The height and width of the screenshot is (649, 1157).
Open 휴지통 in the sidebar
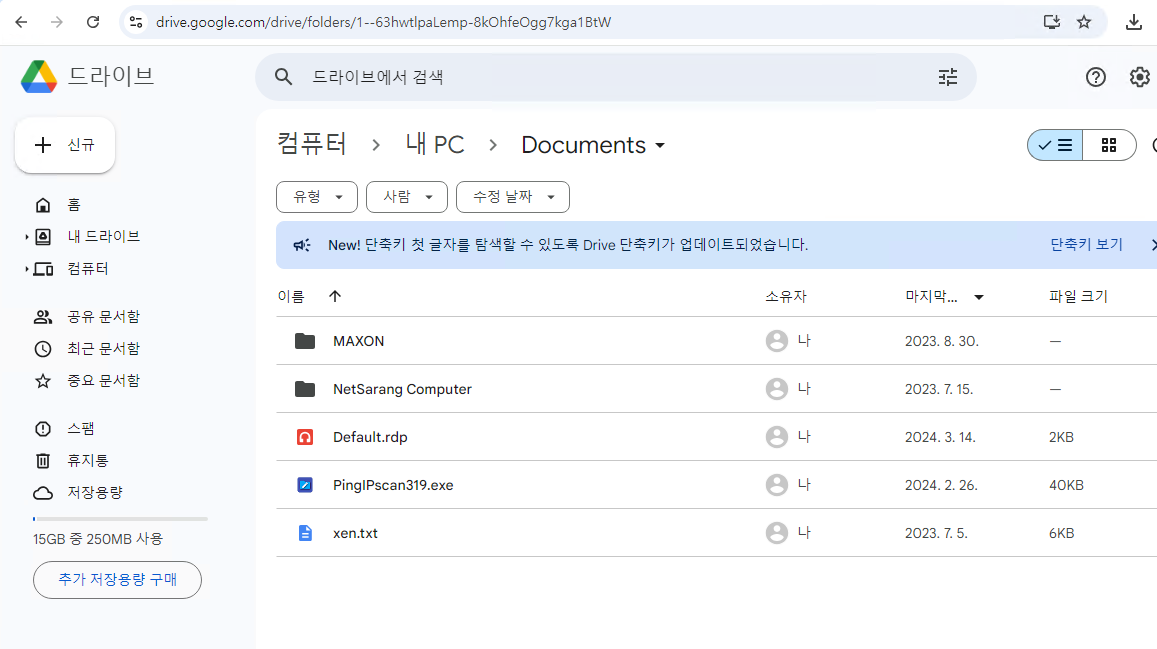tap(88, 461)
